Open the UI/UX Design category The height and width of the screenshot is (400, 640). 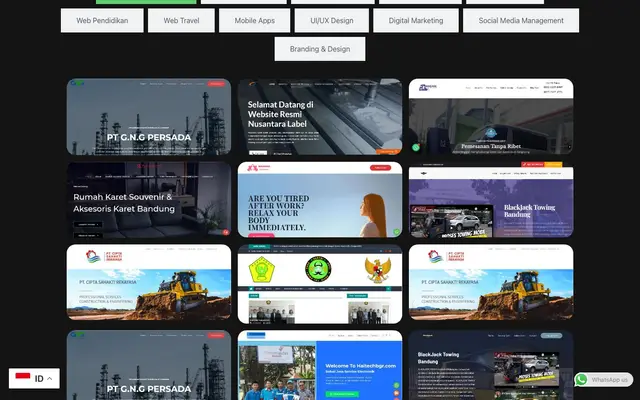[x=331, y=20]
